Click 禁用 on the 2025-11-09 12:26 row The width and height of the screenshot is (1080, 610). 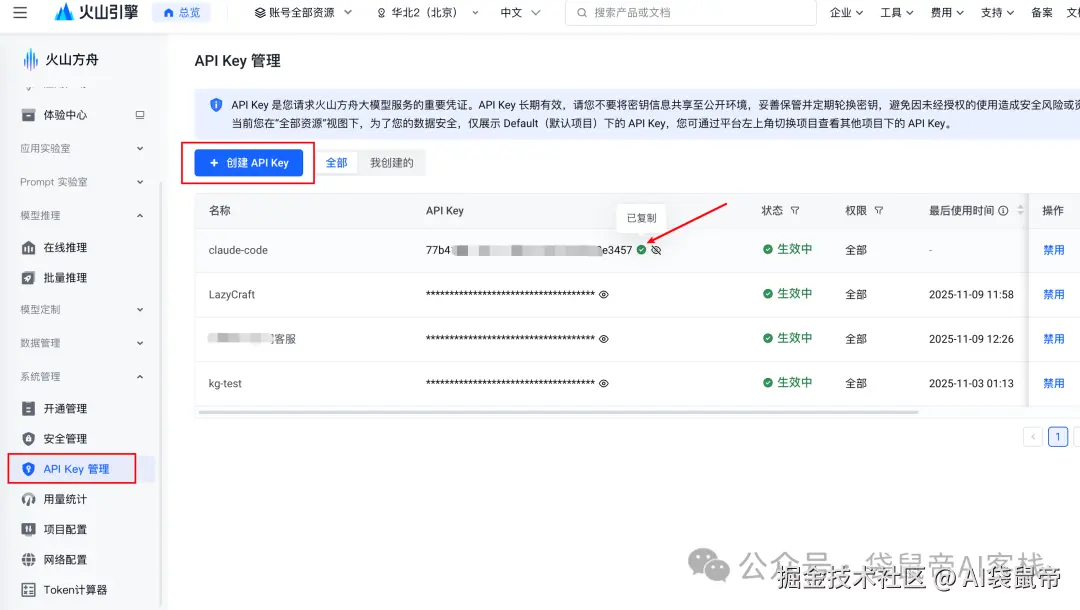[x=1053, y=339]
